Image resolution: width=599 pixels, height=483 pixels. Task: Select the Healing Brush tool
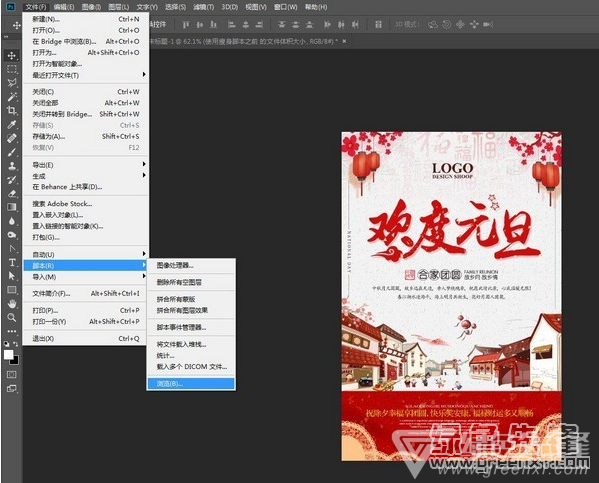pos(12,138)
